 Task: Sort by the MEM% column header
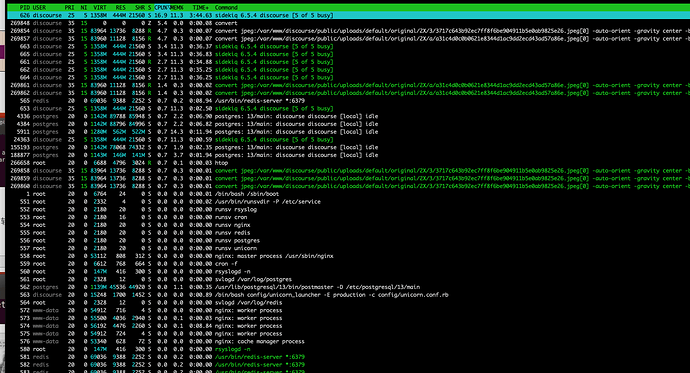point(176,7)
